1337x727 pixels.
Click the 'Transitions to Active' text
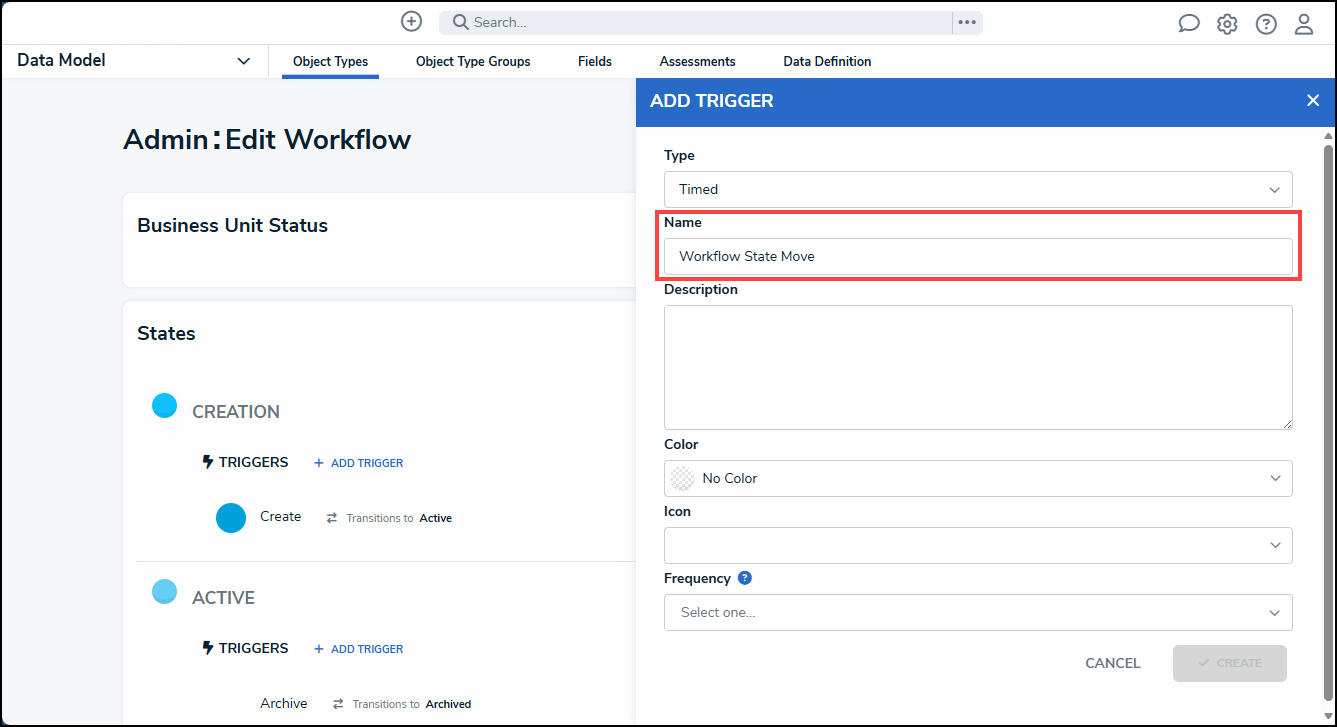[x=399, y=518]
